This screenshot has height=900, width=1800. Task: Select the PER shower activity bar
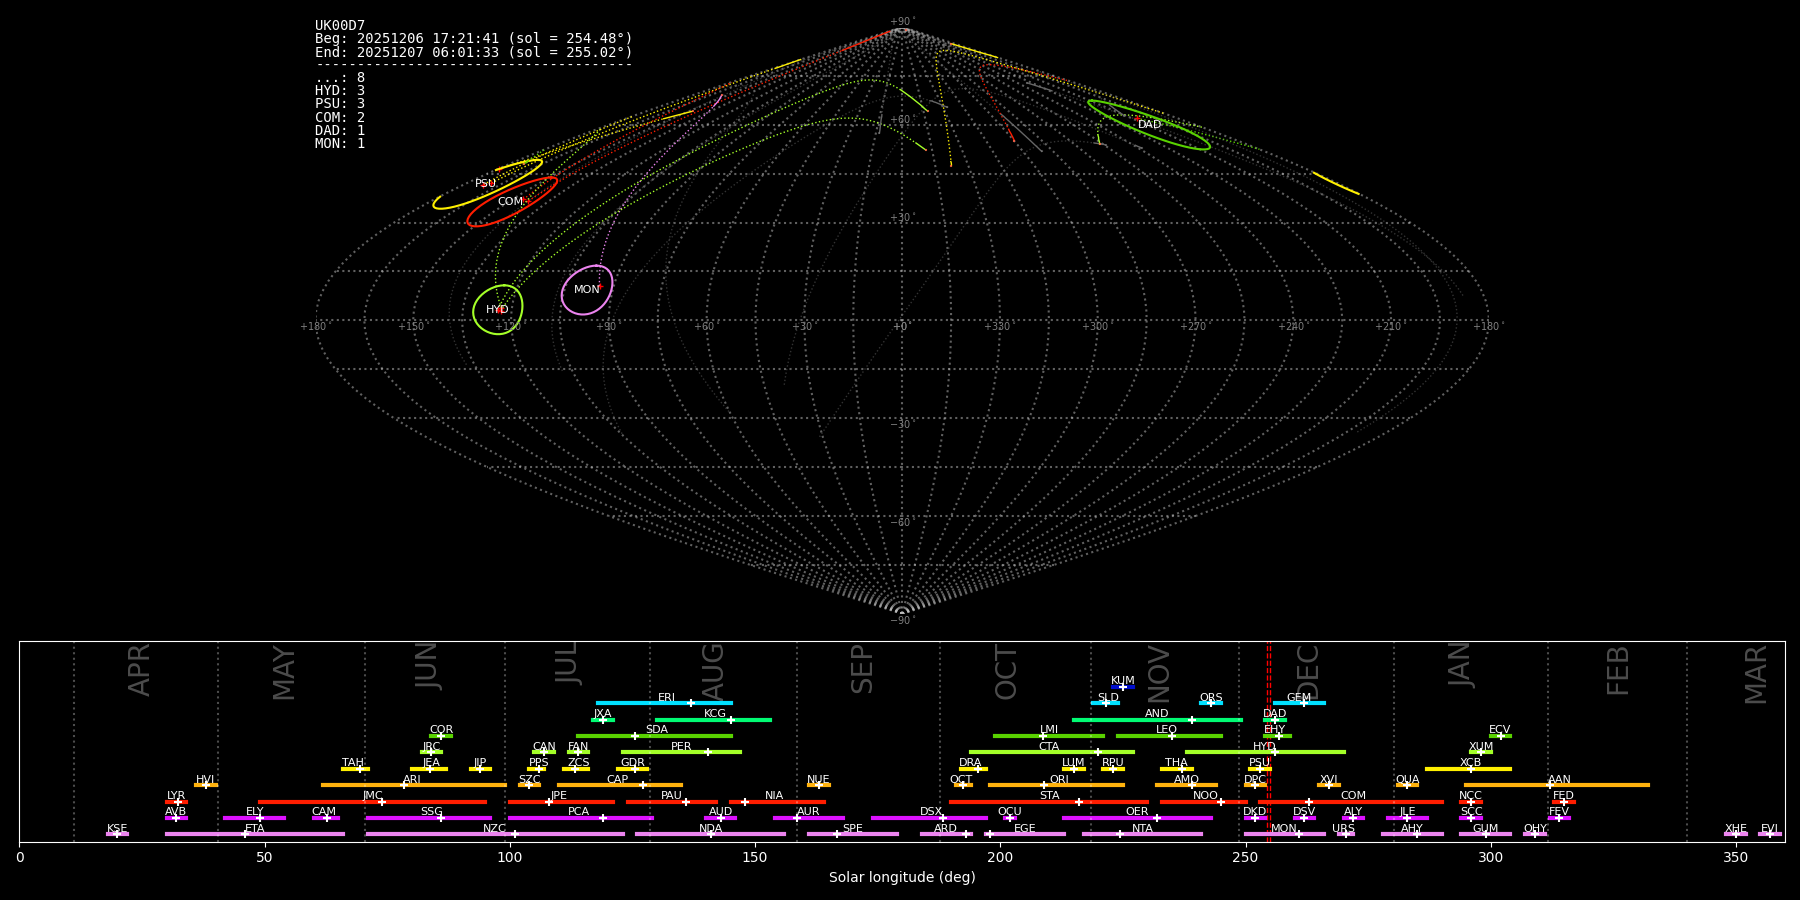tap(681, 752)
